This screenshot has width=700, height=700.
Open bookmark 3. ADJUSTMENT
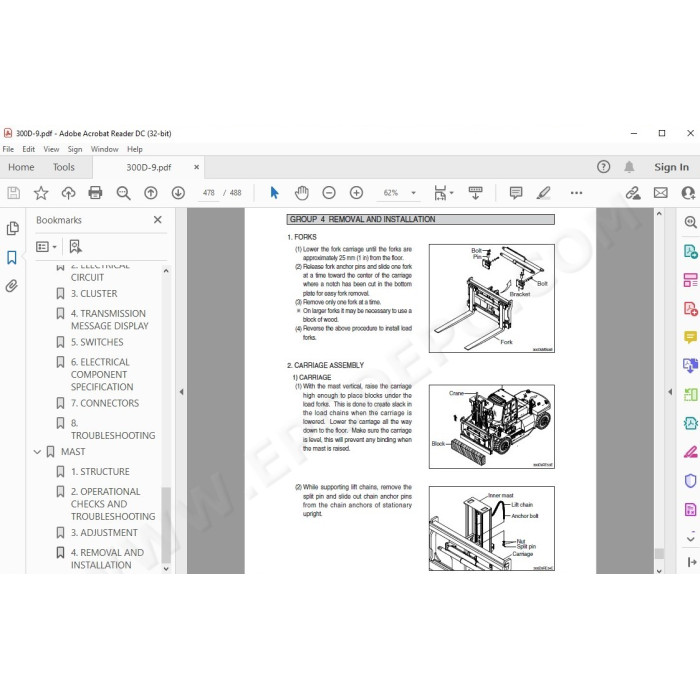point(104,533)
